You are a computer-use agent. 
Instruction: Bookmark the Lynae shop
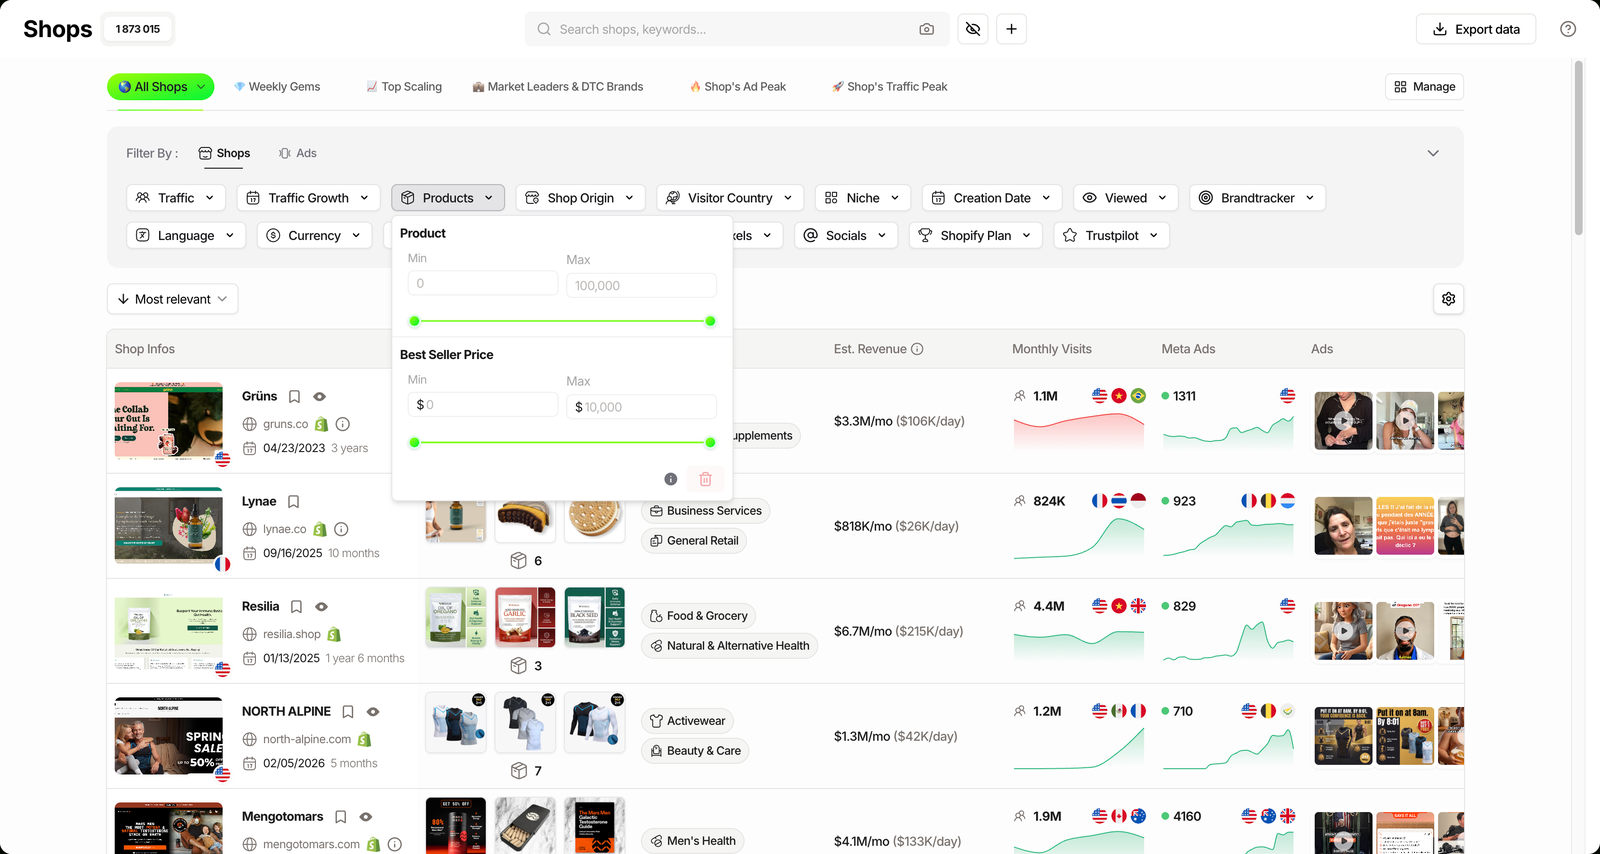coord(293,501)
